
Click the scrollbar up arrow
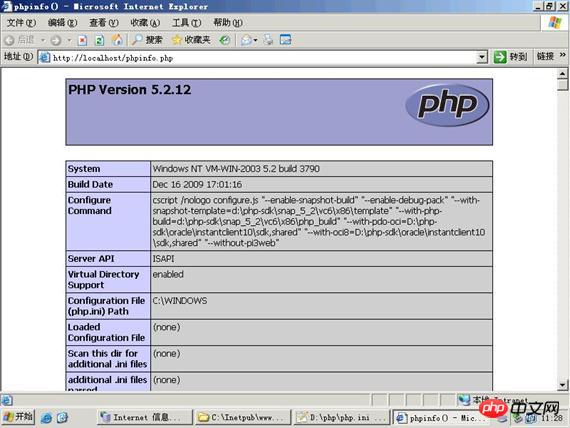[x=562, y=73]
